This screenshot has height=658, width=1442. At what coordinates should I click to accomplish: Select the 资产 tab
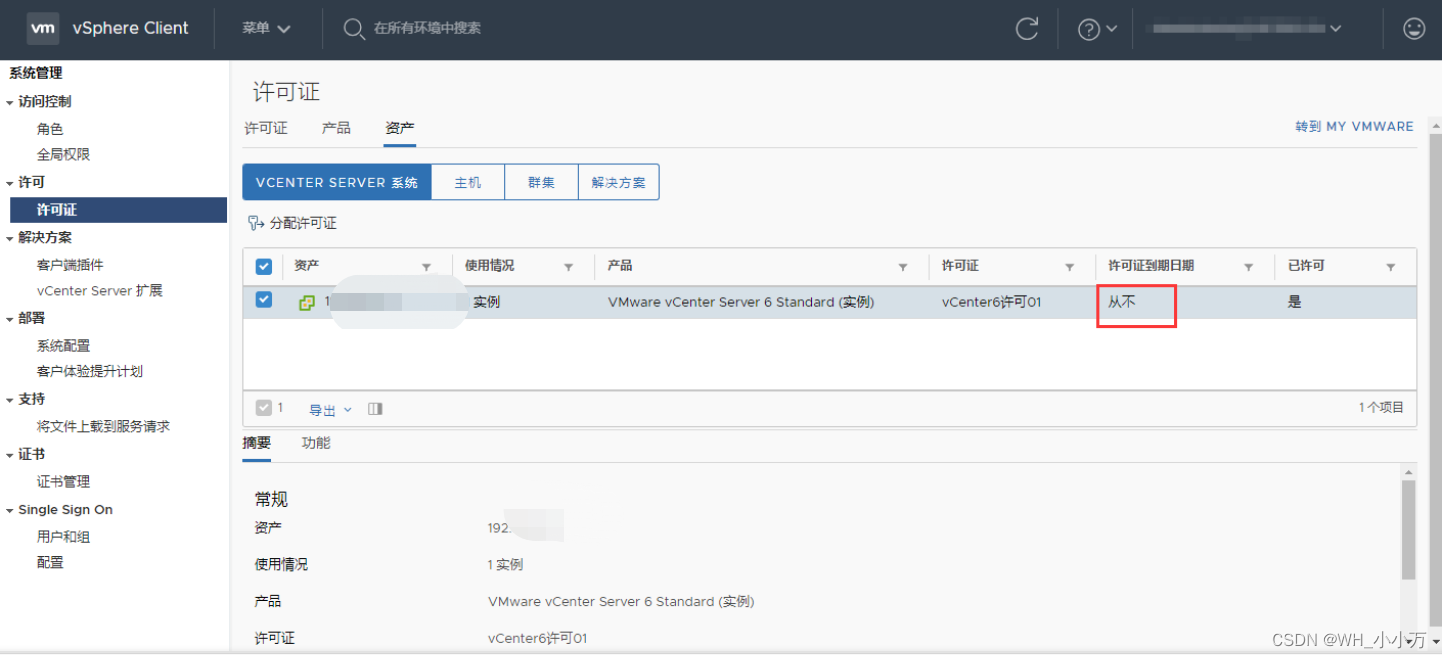(x=400, y=128)
